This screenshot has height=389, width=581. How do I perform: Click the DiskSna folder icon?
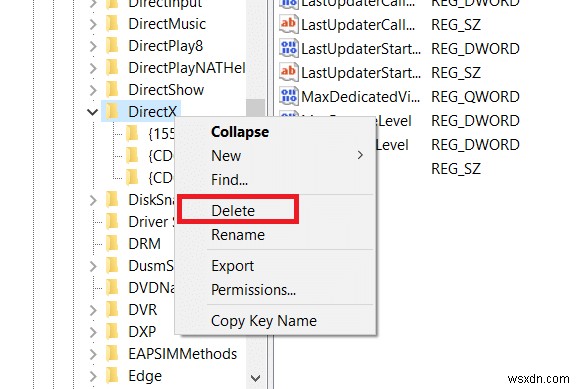pyautogui.click(x=112, y=200)
